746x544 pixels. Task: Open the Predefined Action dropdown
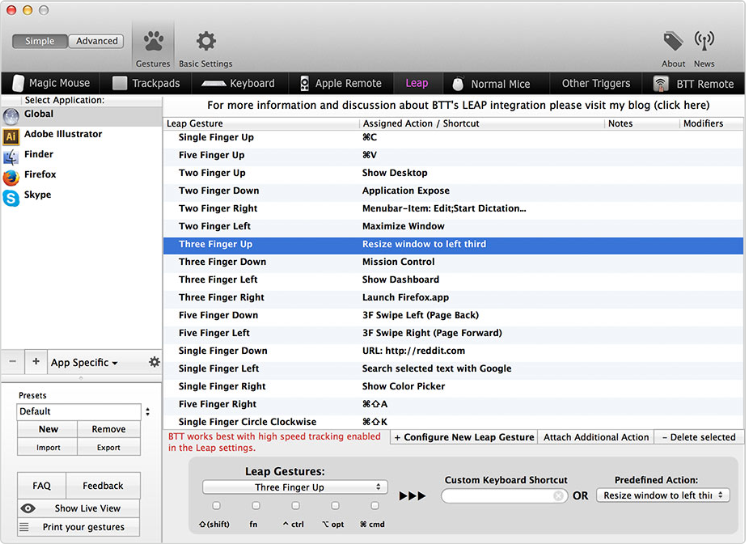[663, 495]
